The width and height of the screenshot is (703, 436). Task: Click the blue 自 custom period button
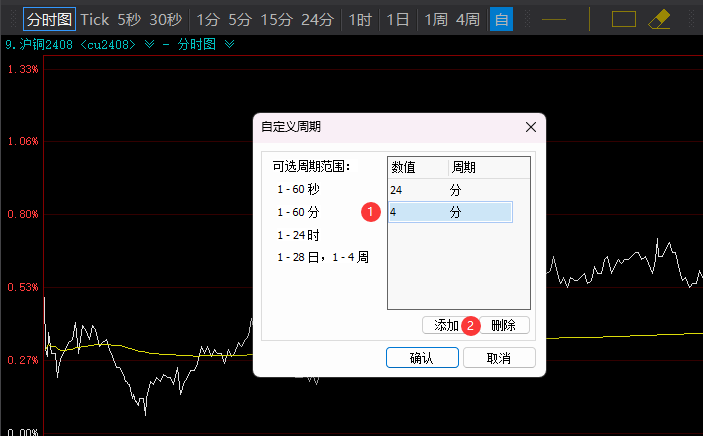501,19
